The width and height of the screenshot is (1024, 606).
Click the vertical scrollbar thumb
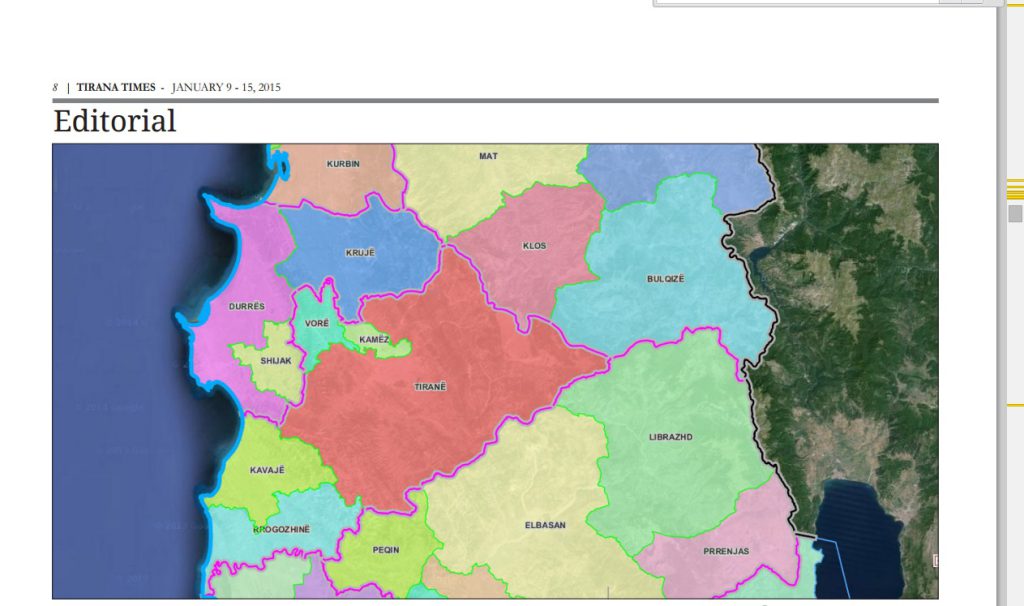coord(1015,213)
